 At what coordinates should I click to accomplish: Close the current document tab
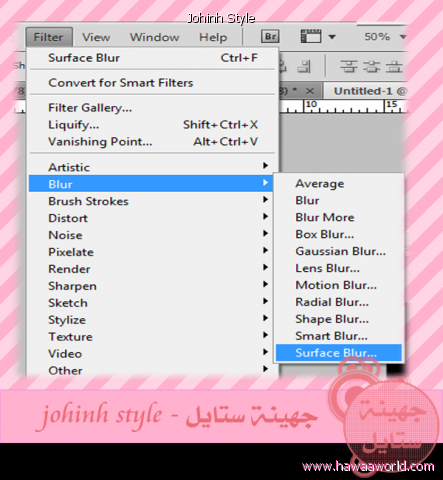[310, 91]
